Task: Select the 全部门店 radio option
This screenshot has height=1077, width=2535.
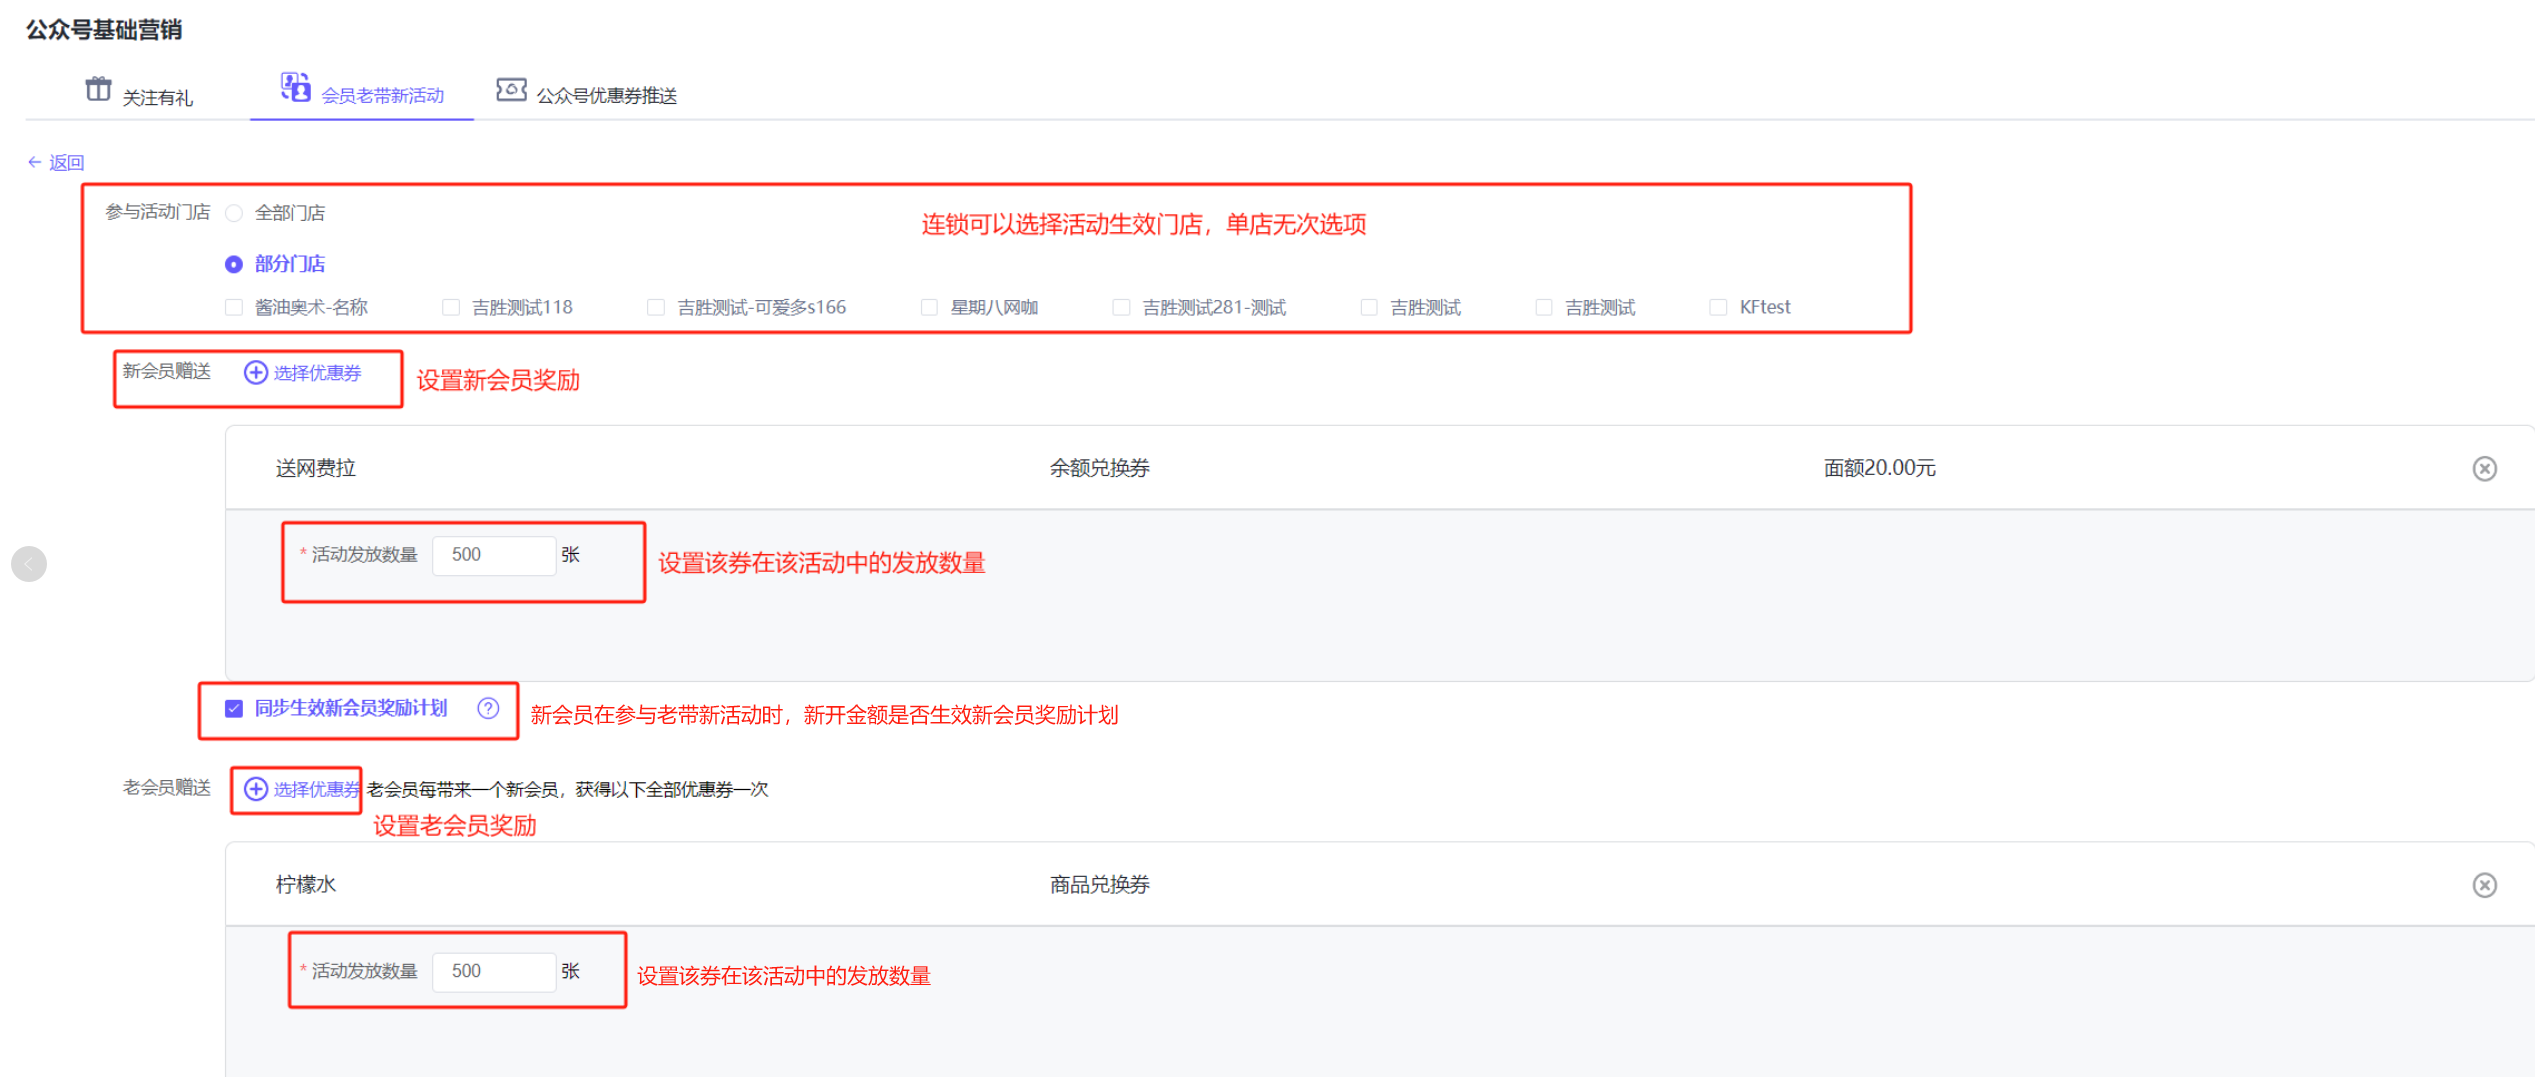Action: [x=234, y=213]
